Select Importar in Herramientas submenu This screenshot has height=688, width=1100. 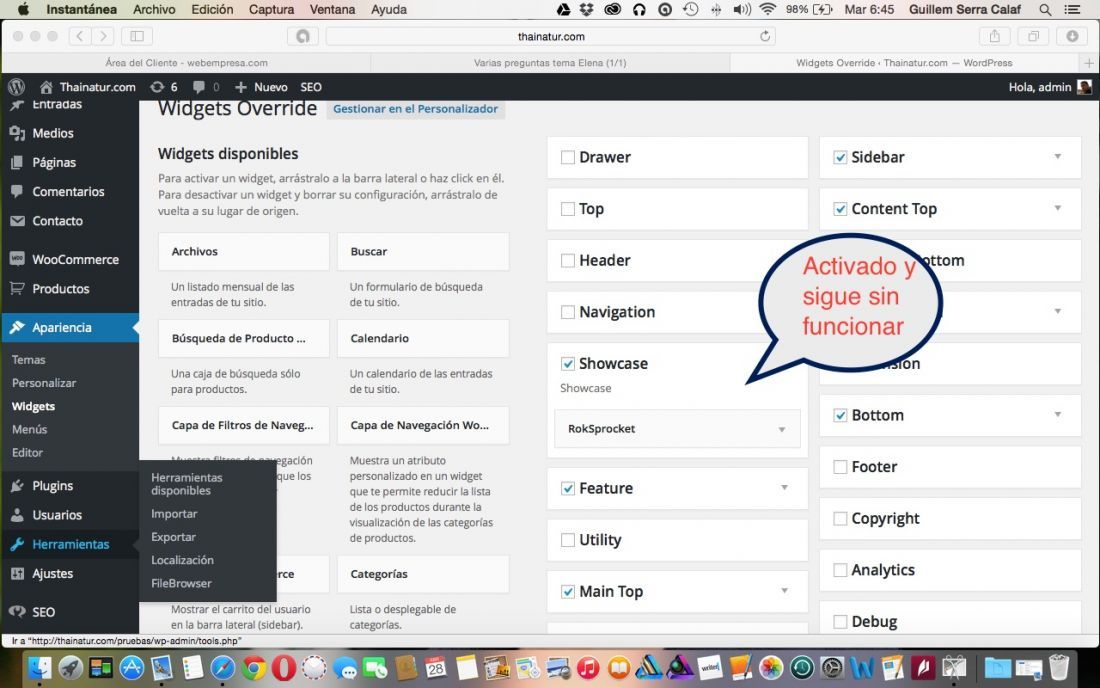pyautogui.click(x=174, y=513)
